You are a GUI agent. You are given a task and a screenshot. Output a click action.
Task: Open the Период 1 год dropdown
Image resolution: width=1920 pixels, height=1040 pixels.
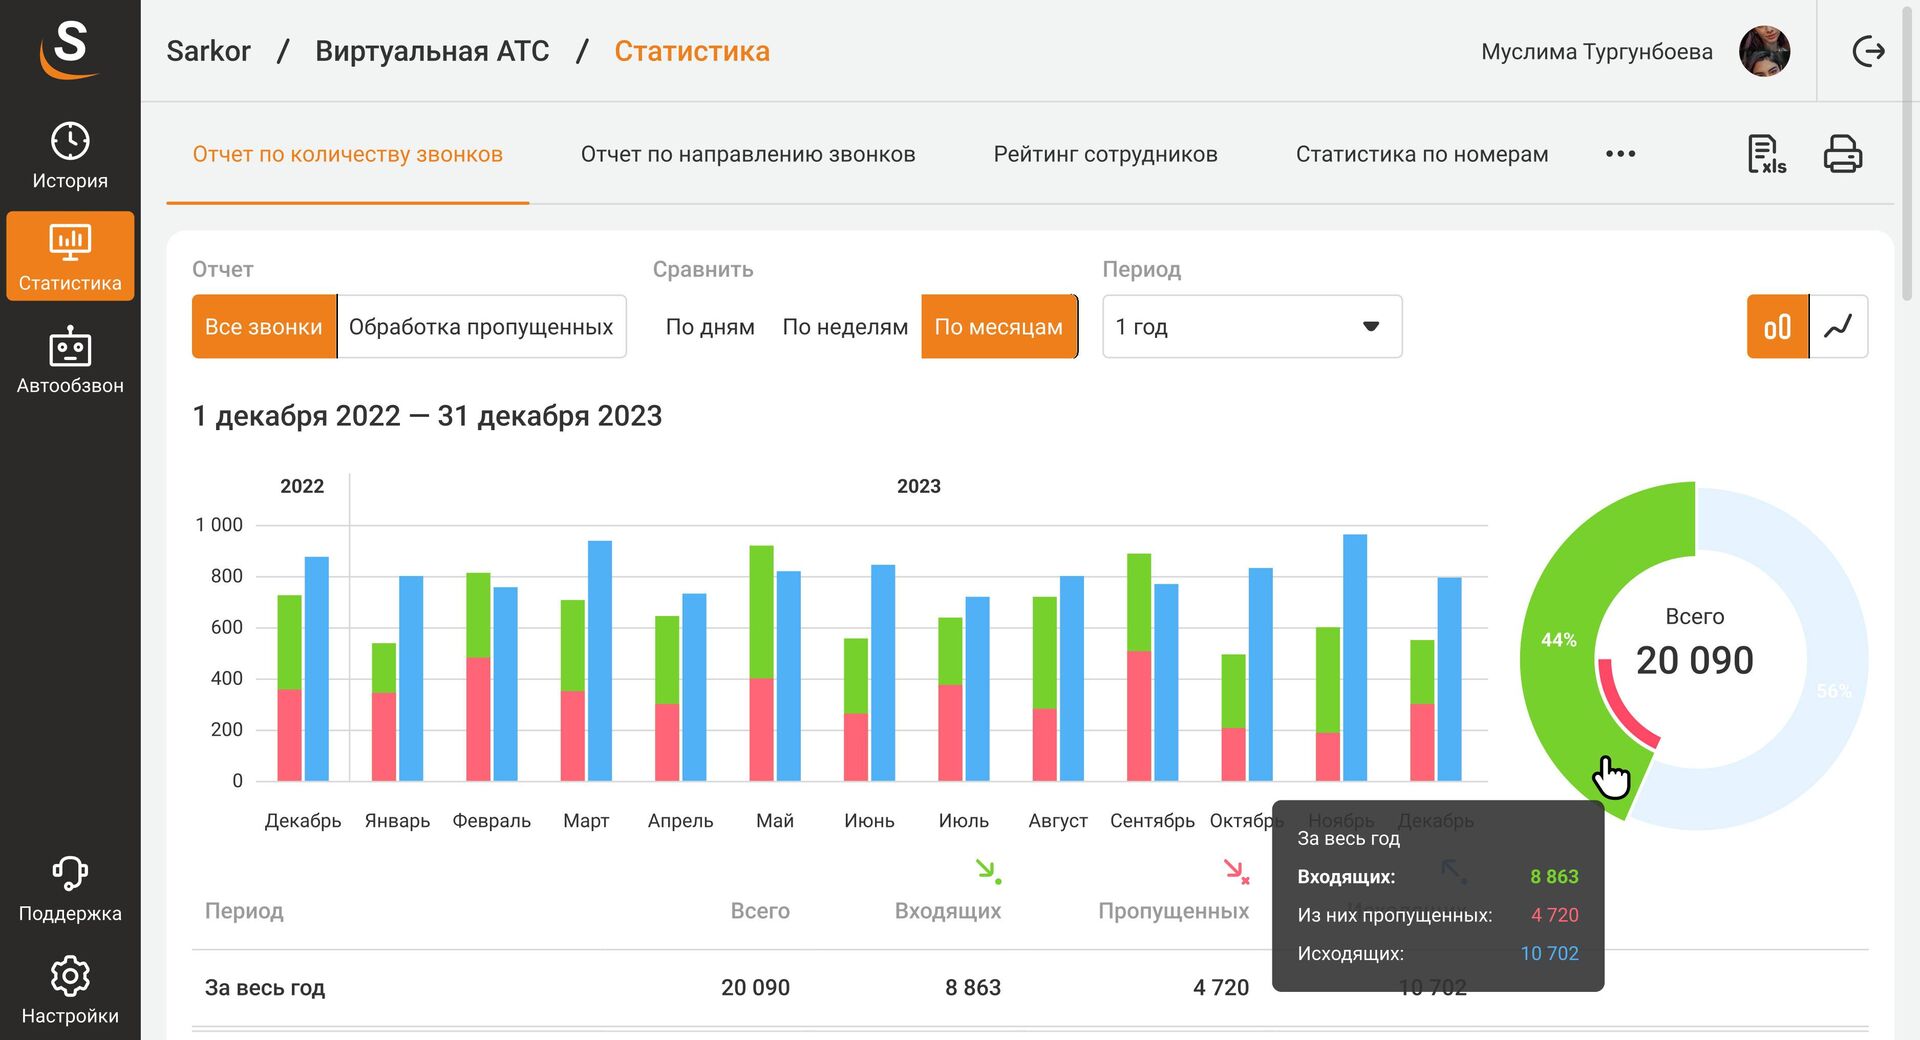[x=1252, y=326]
